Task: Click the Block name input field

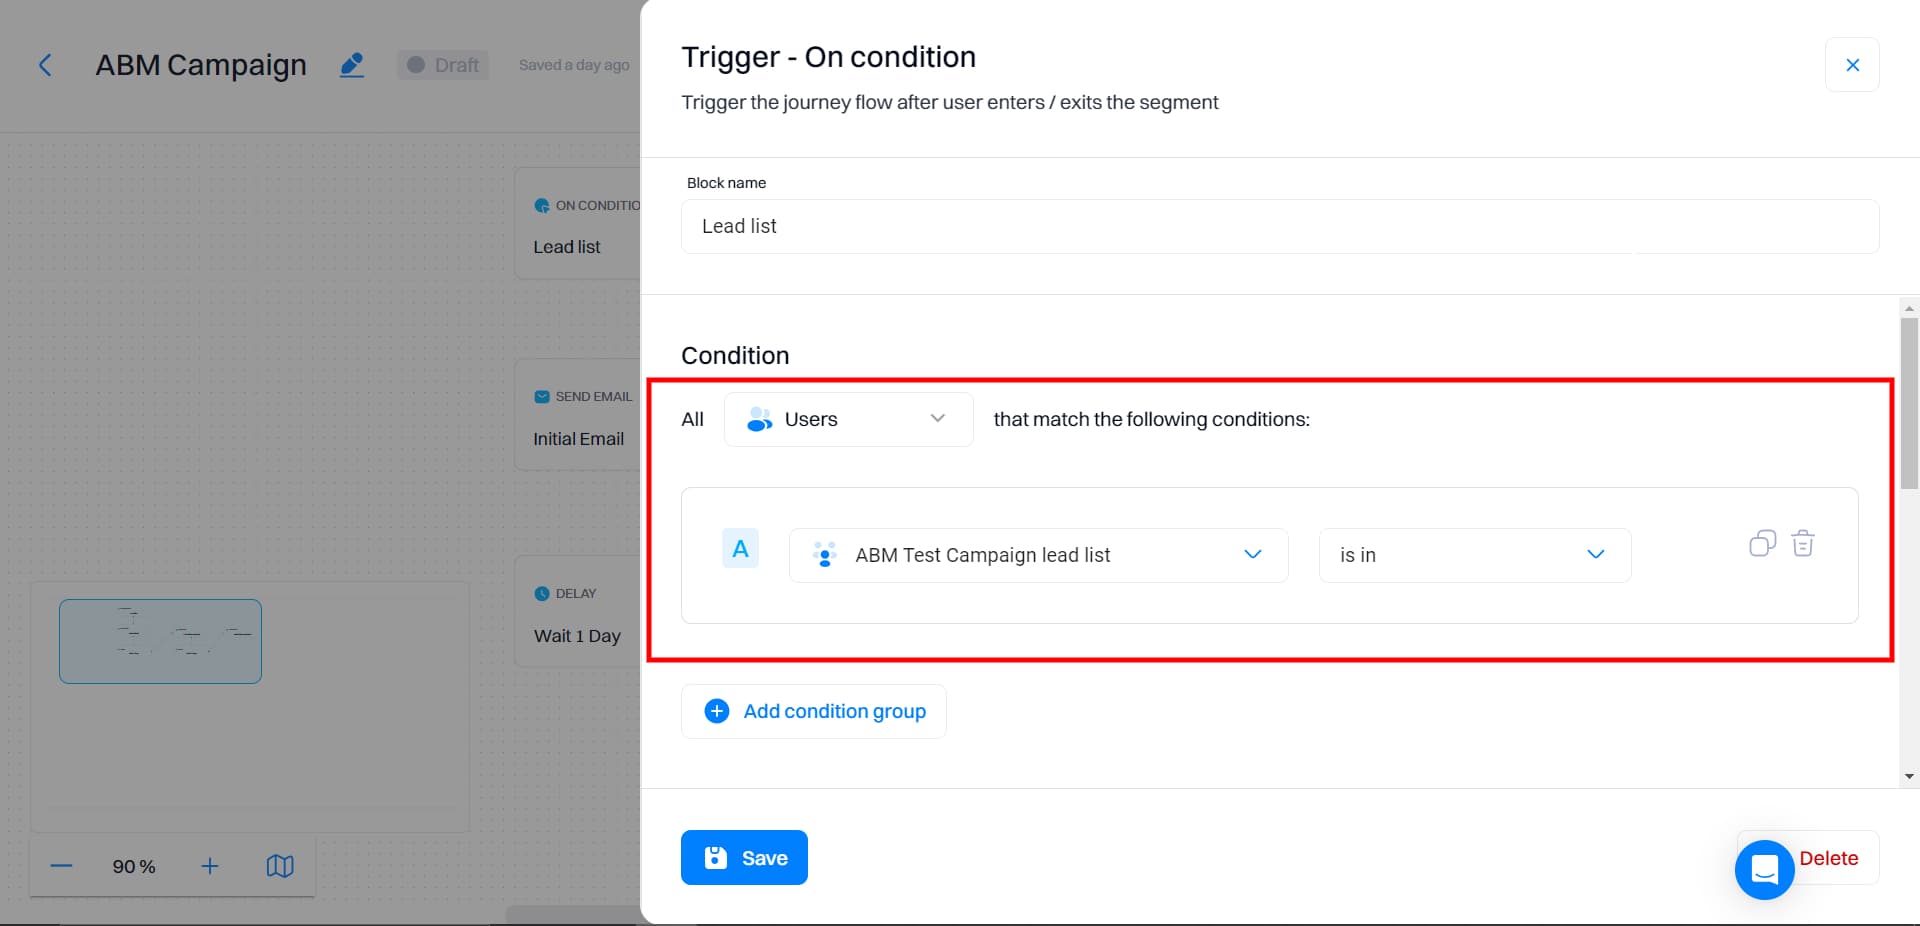Action: (x=1279, y=226)
